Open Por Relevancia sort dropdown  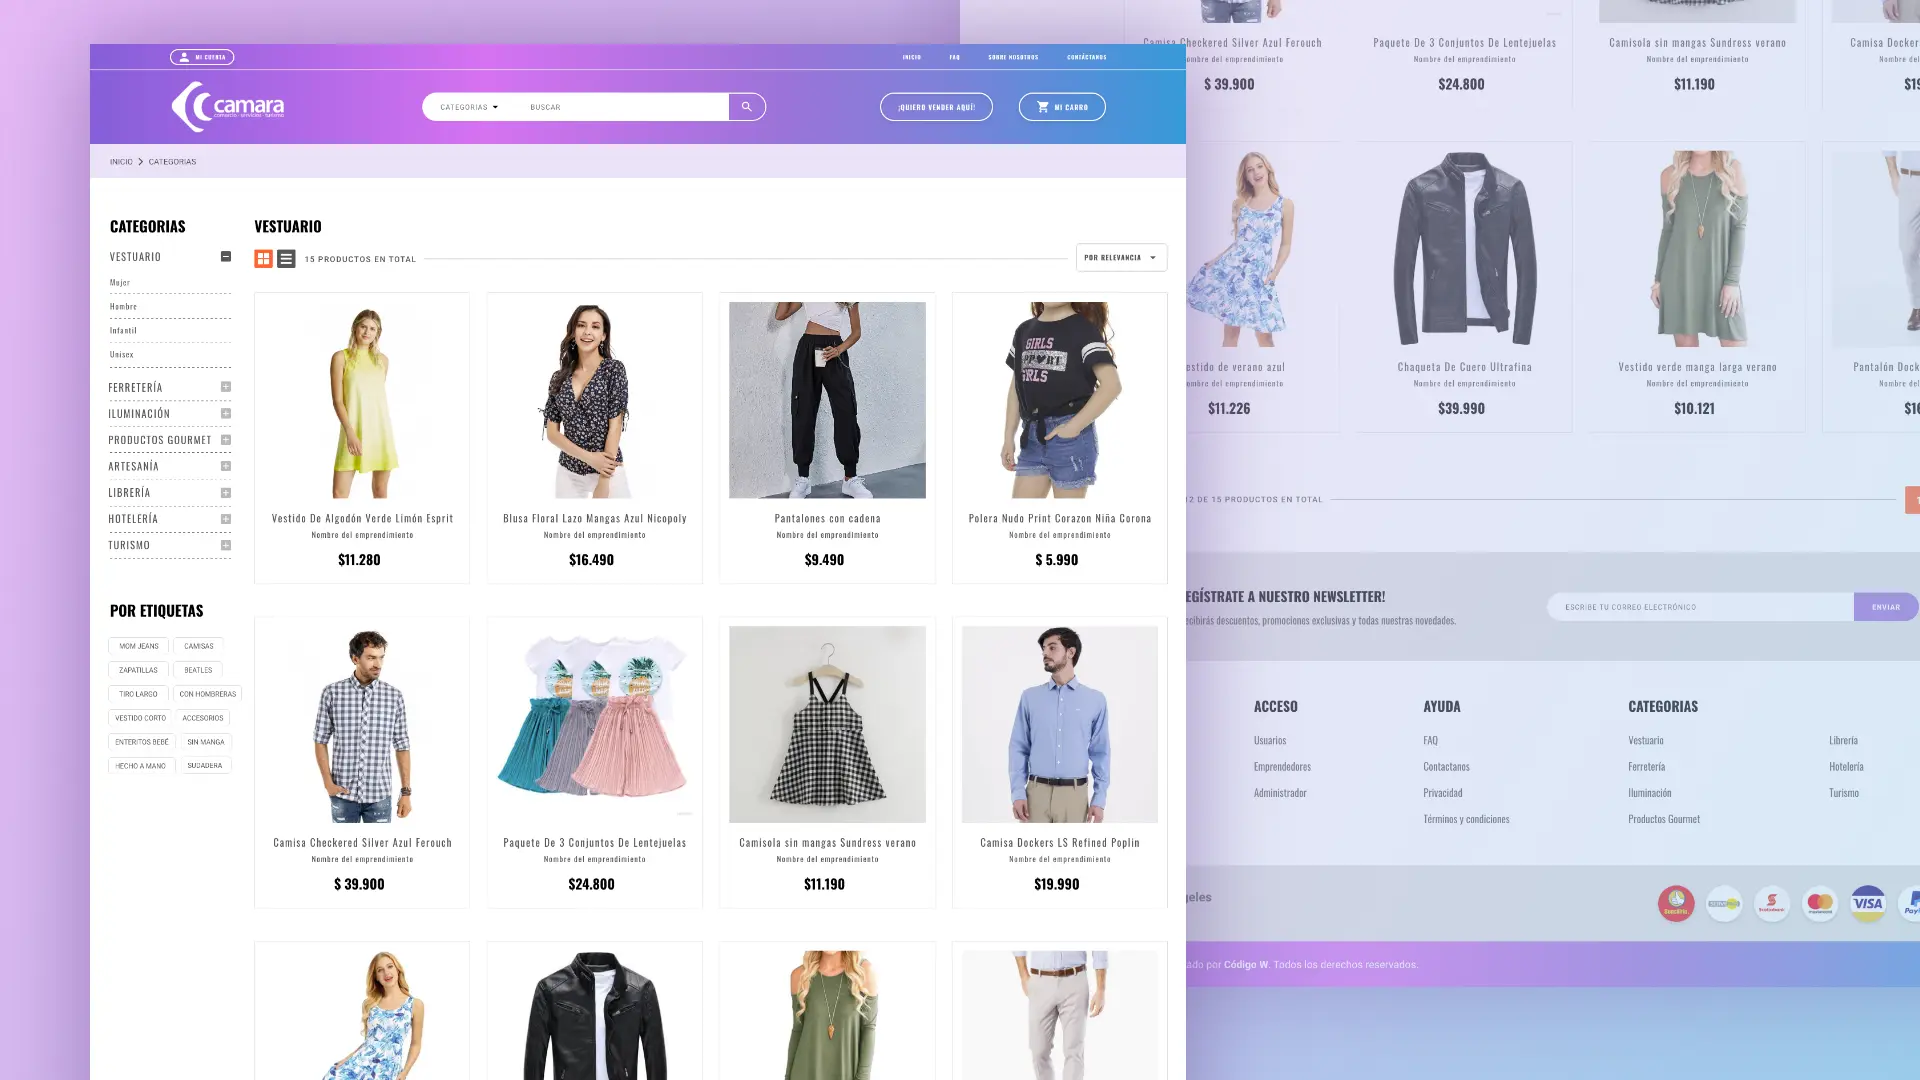[x=1121, y=258]
